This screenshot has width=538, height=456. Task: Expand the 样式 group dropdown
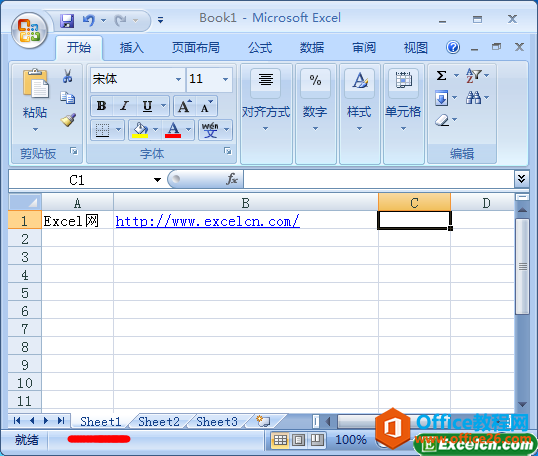pyautogui.click(x=359, y=129)
